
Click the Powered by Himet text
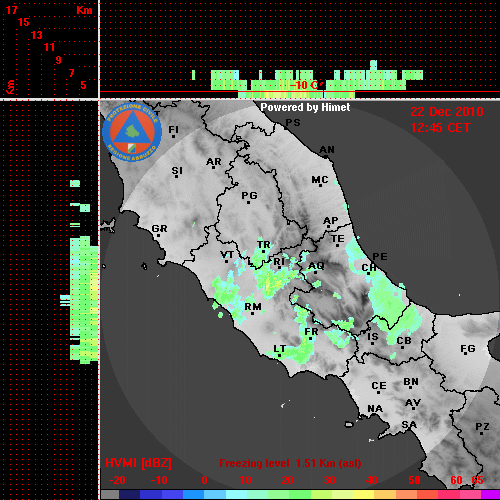tap(305, 107)
